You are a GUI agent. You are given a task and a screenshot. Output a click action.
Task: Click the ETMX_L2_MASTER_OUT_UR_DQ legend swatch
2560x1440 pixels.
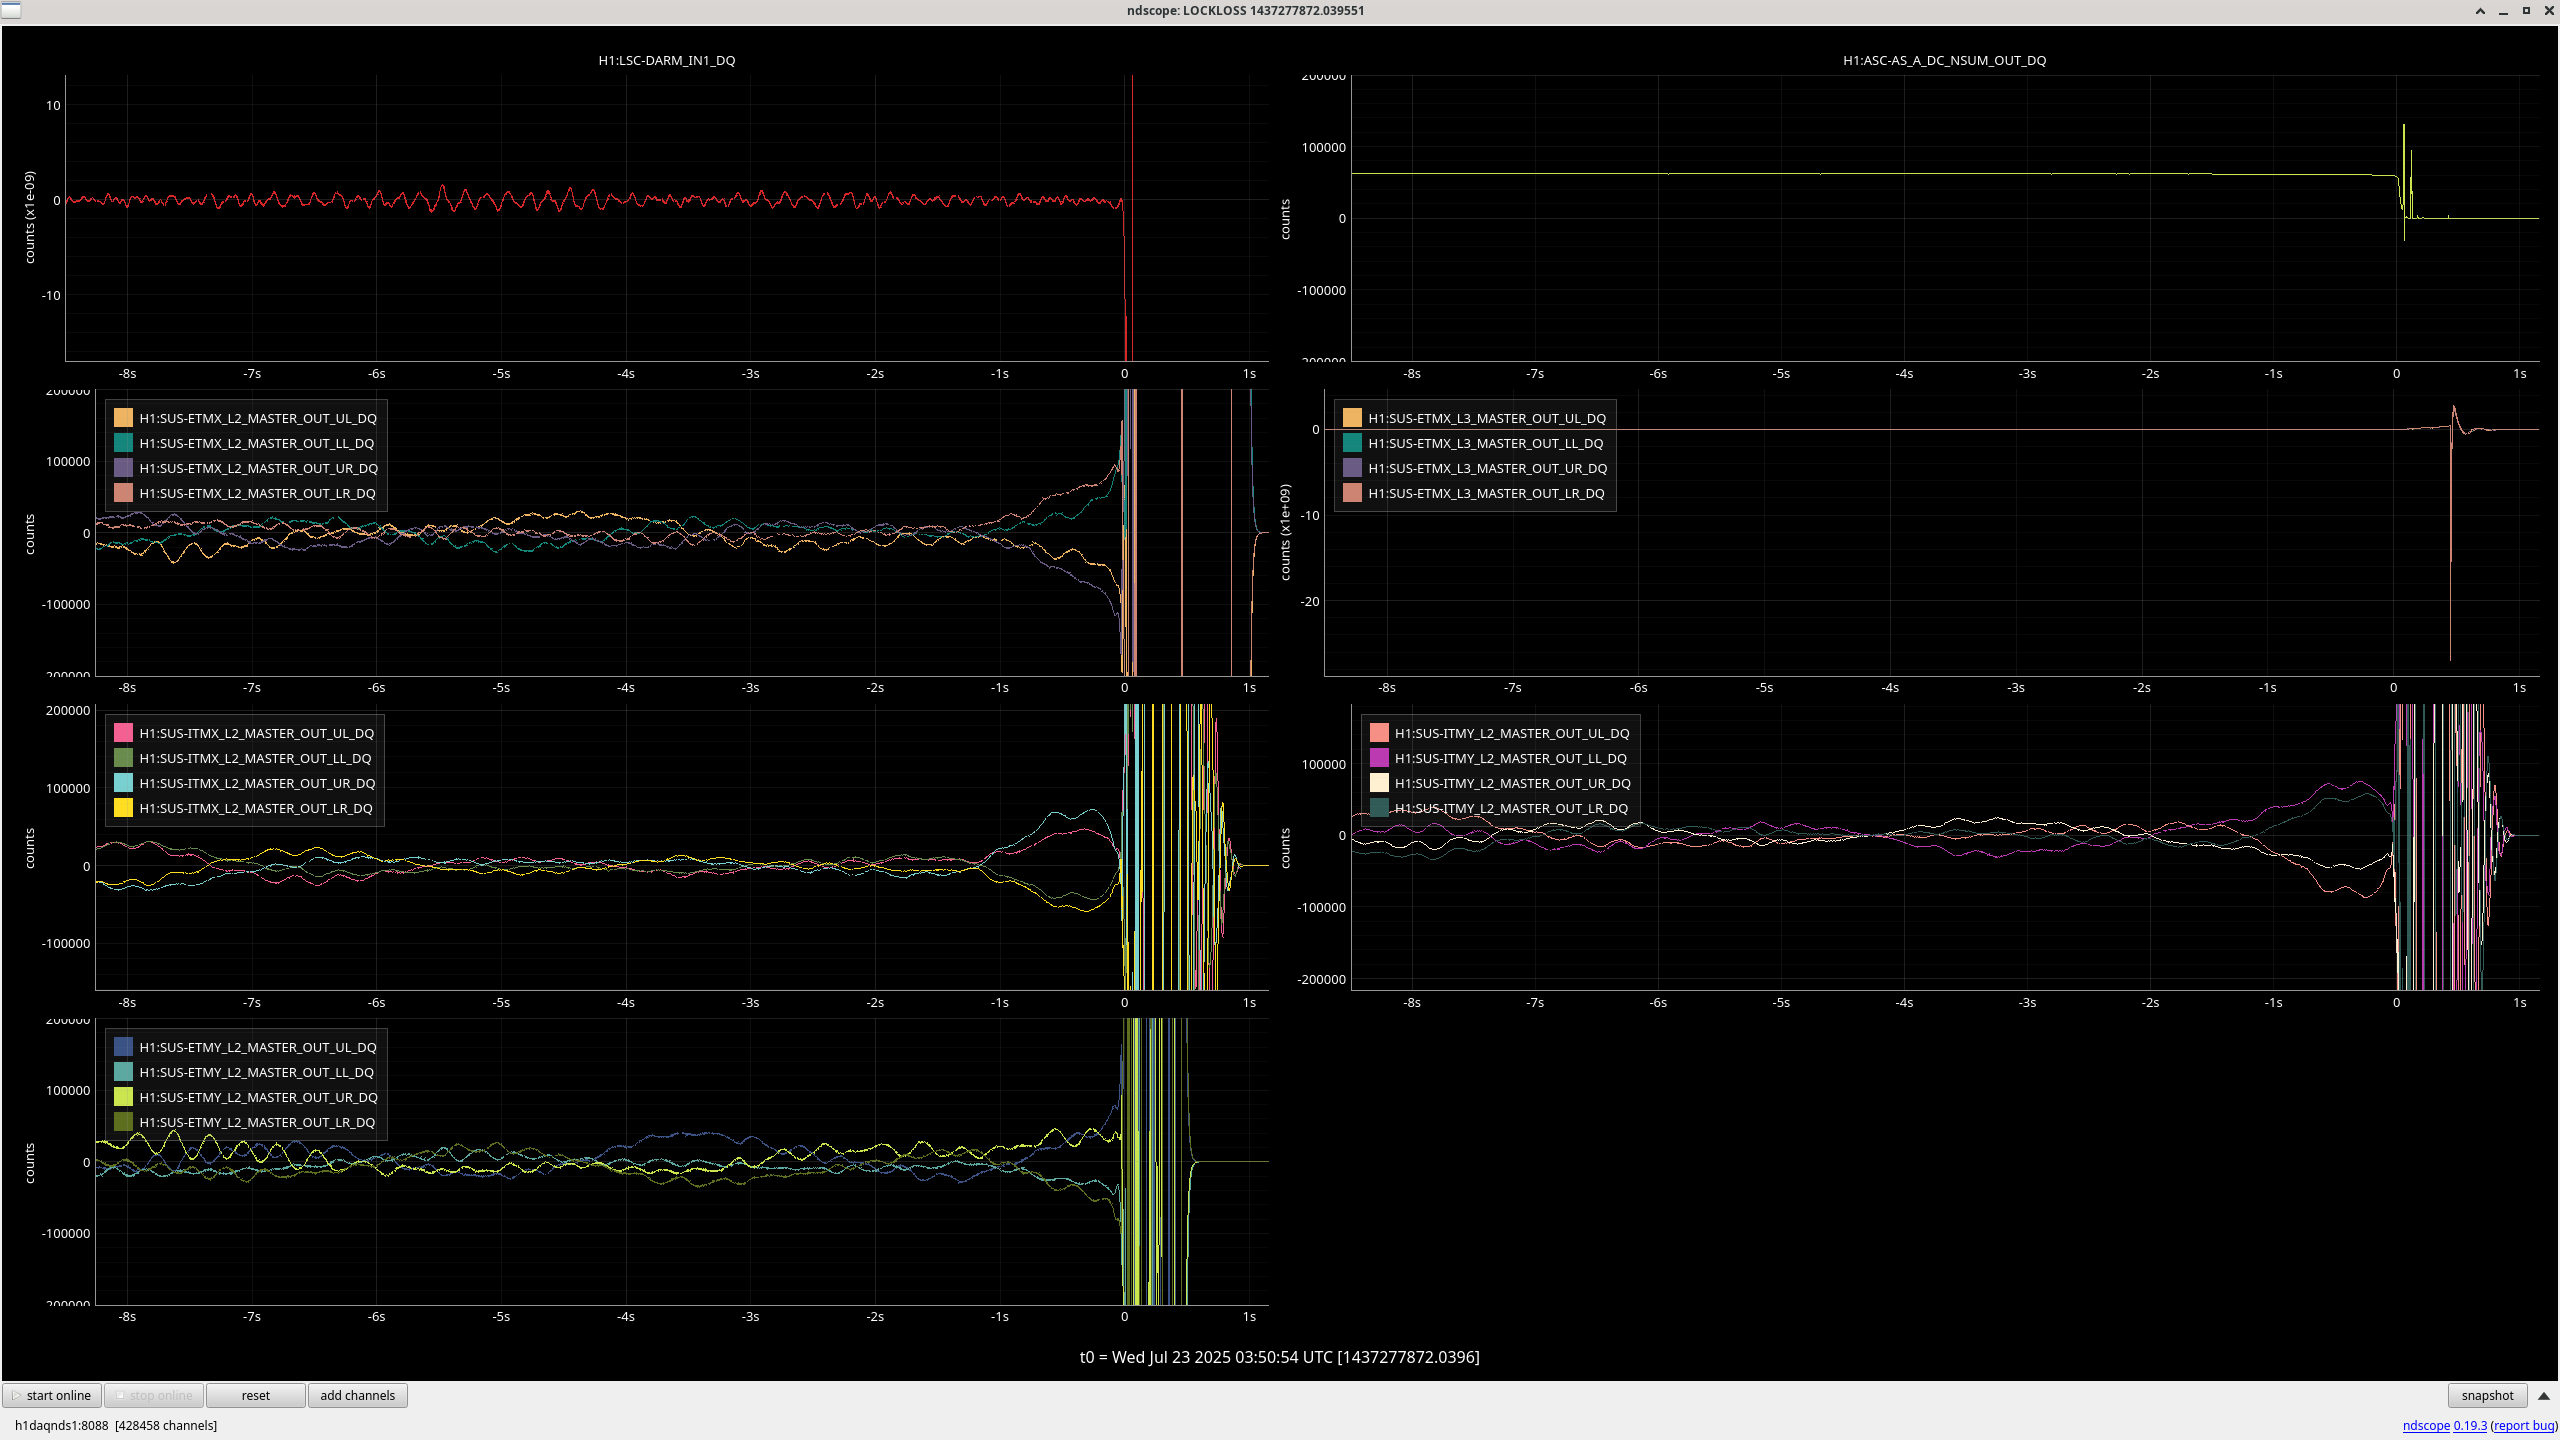click(x=123, y=468)
